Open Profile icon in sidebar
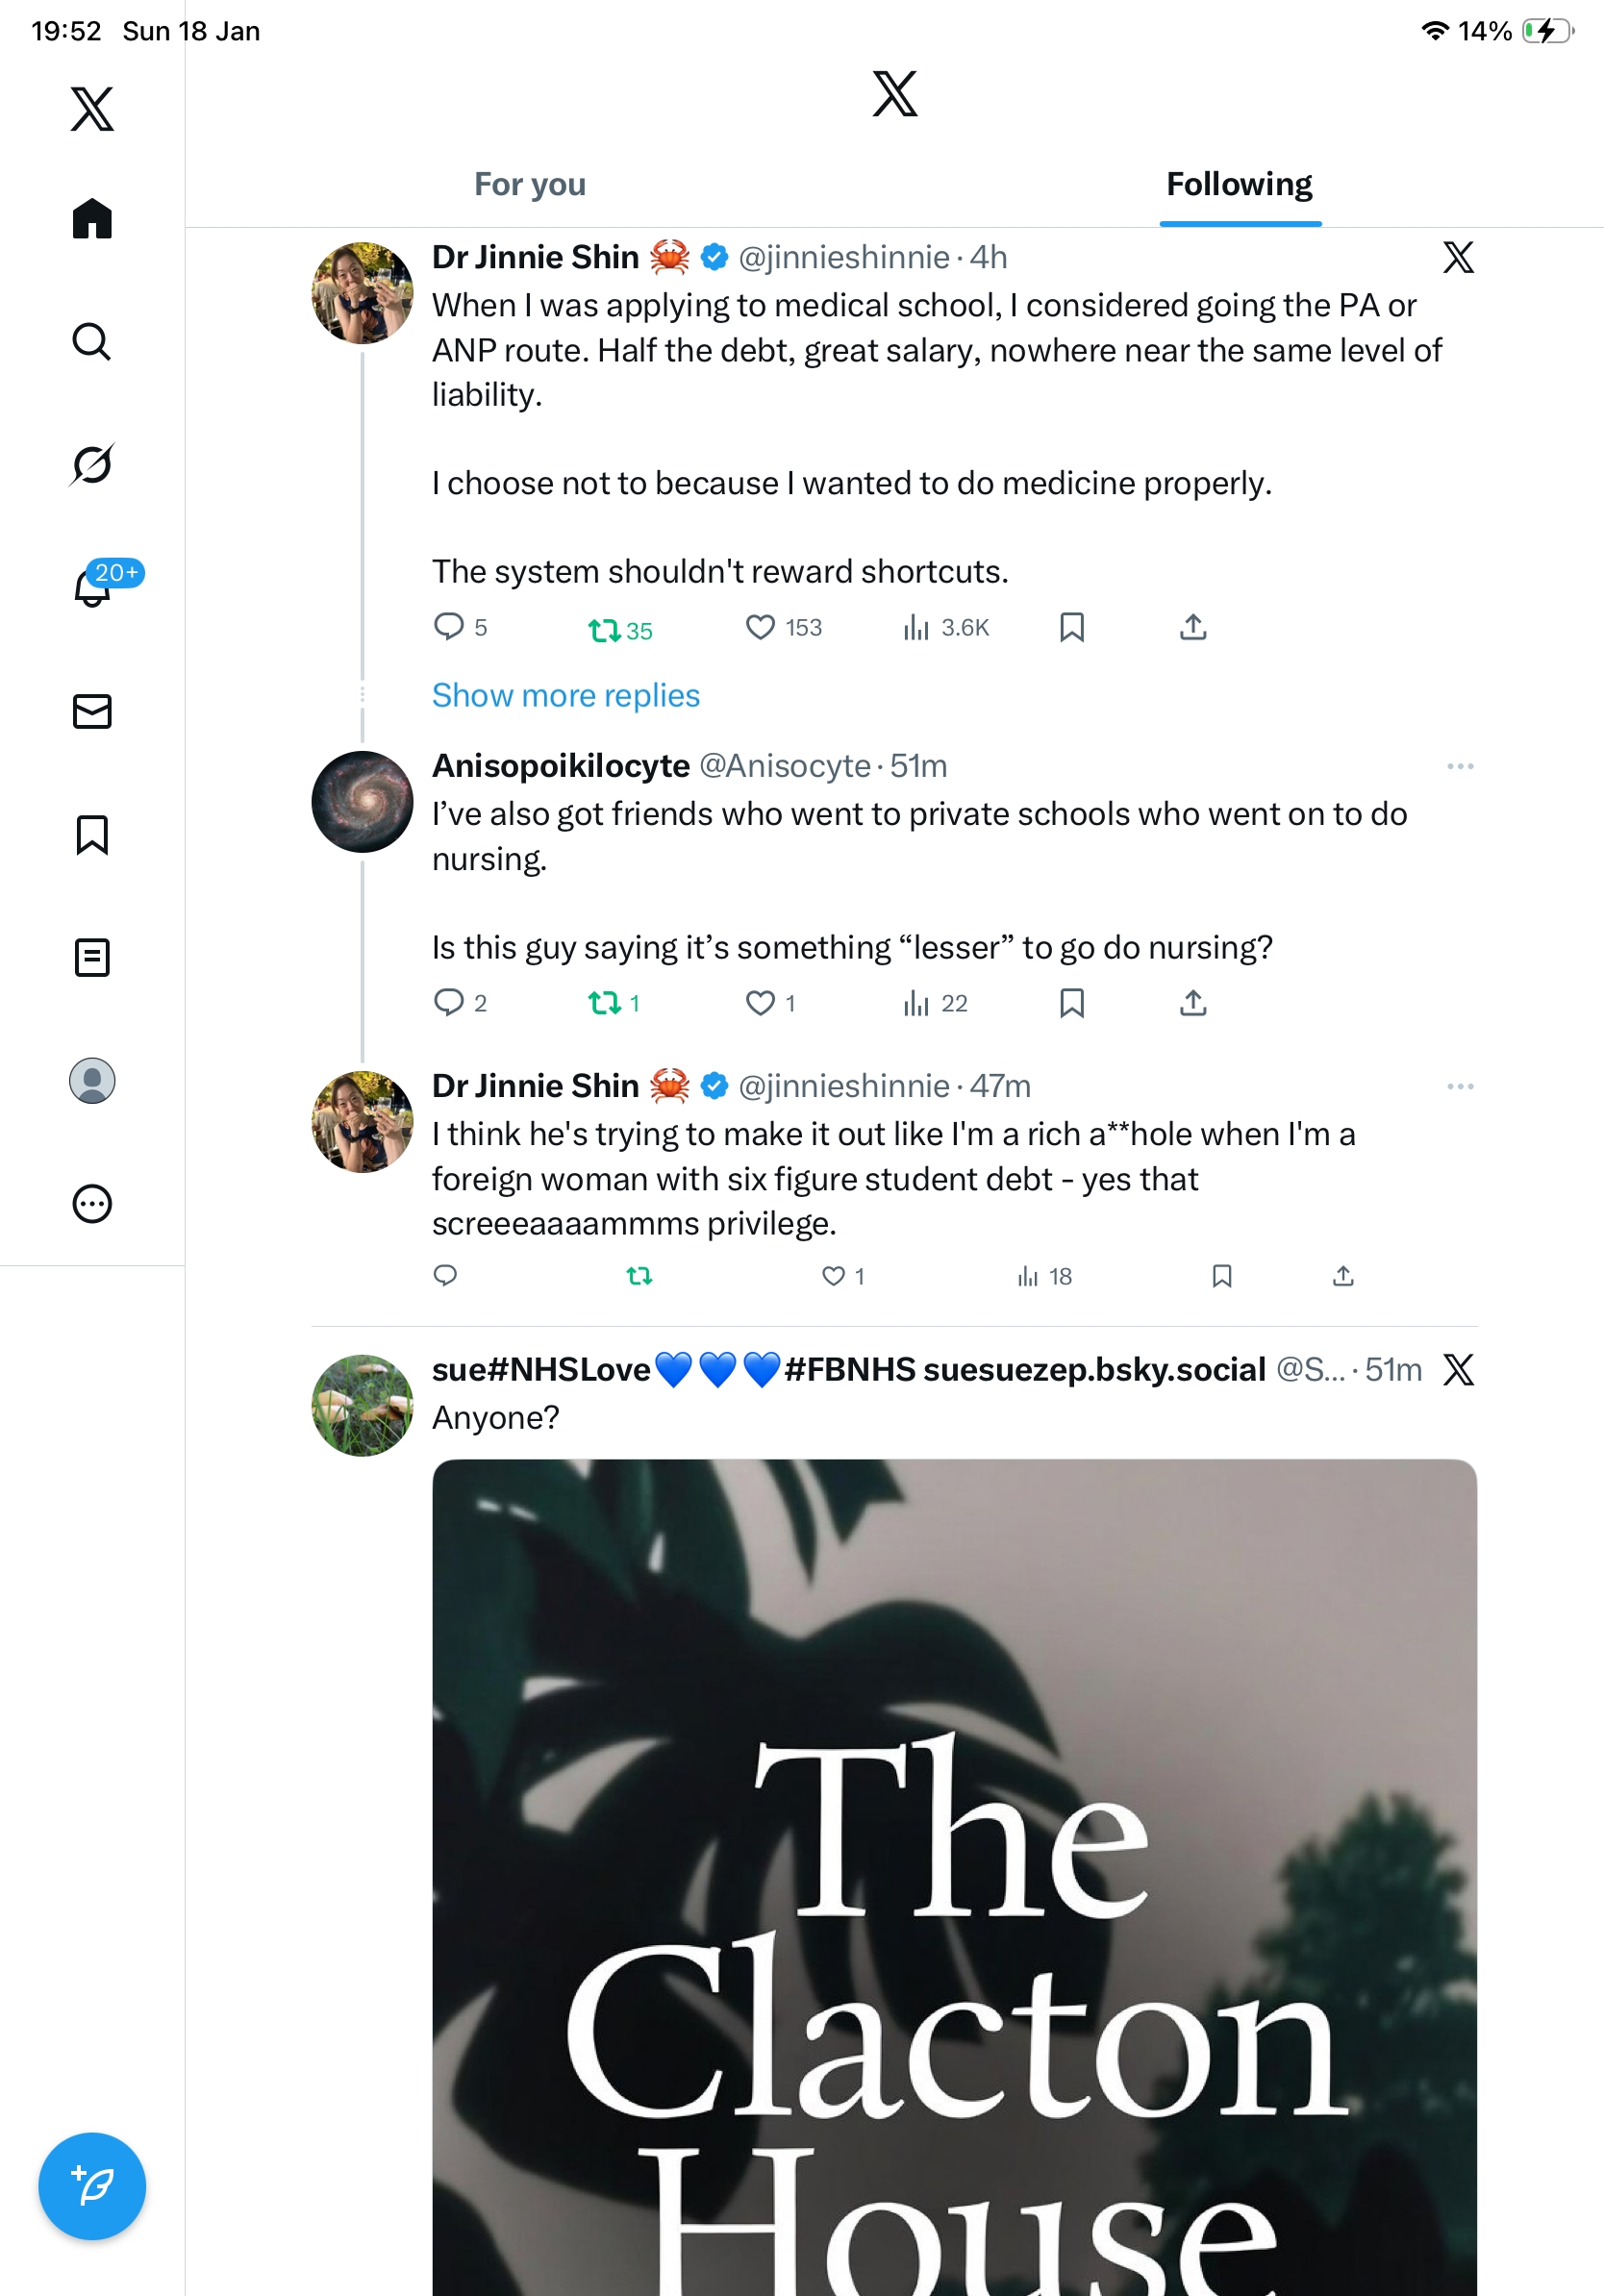 coord(92,1081)
